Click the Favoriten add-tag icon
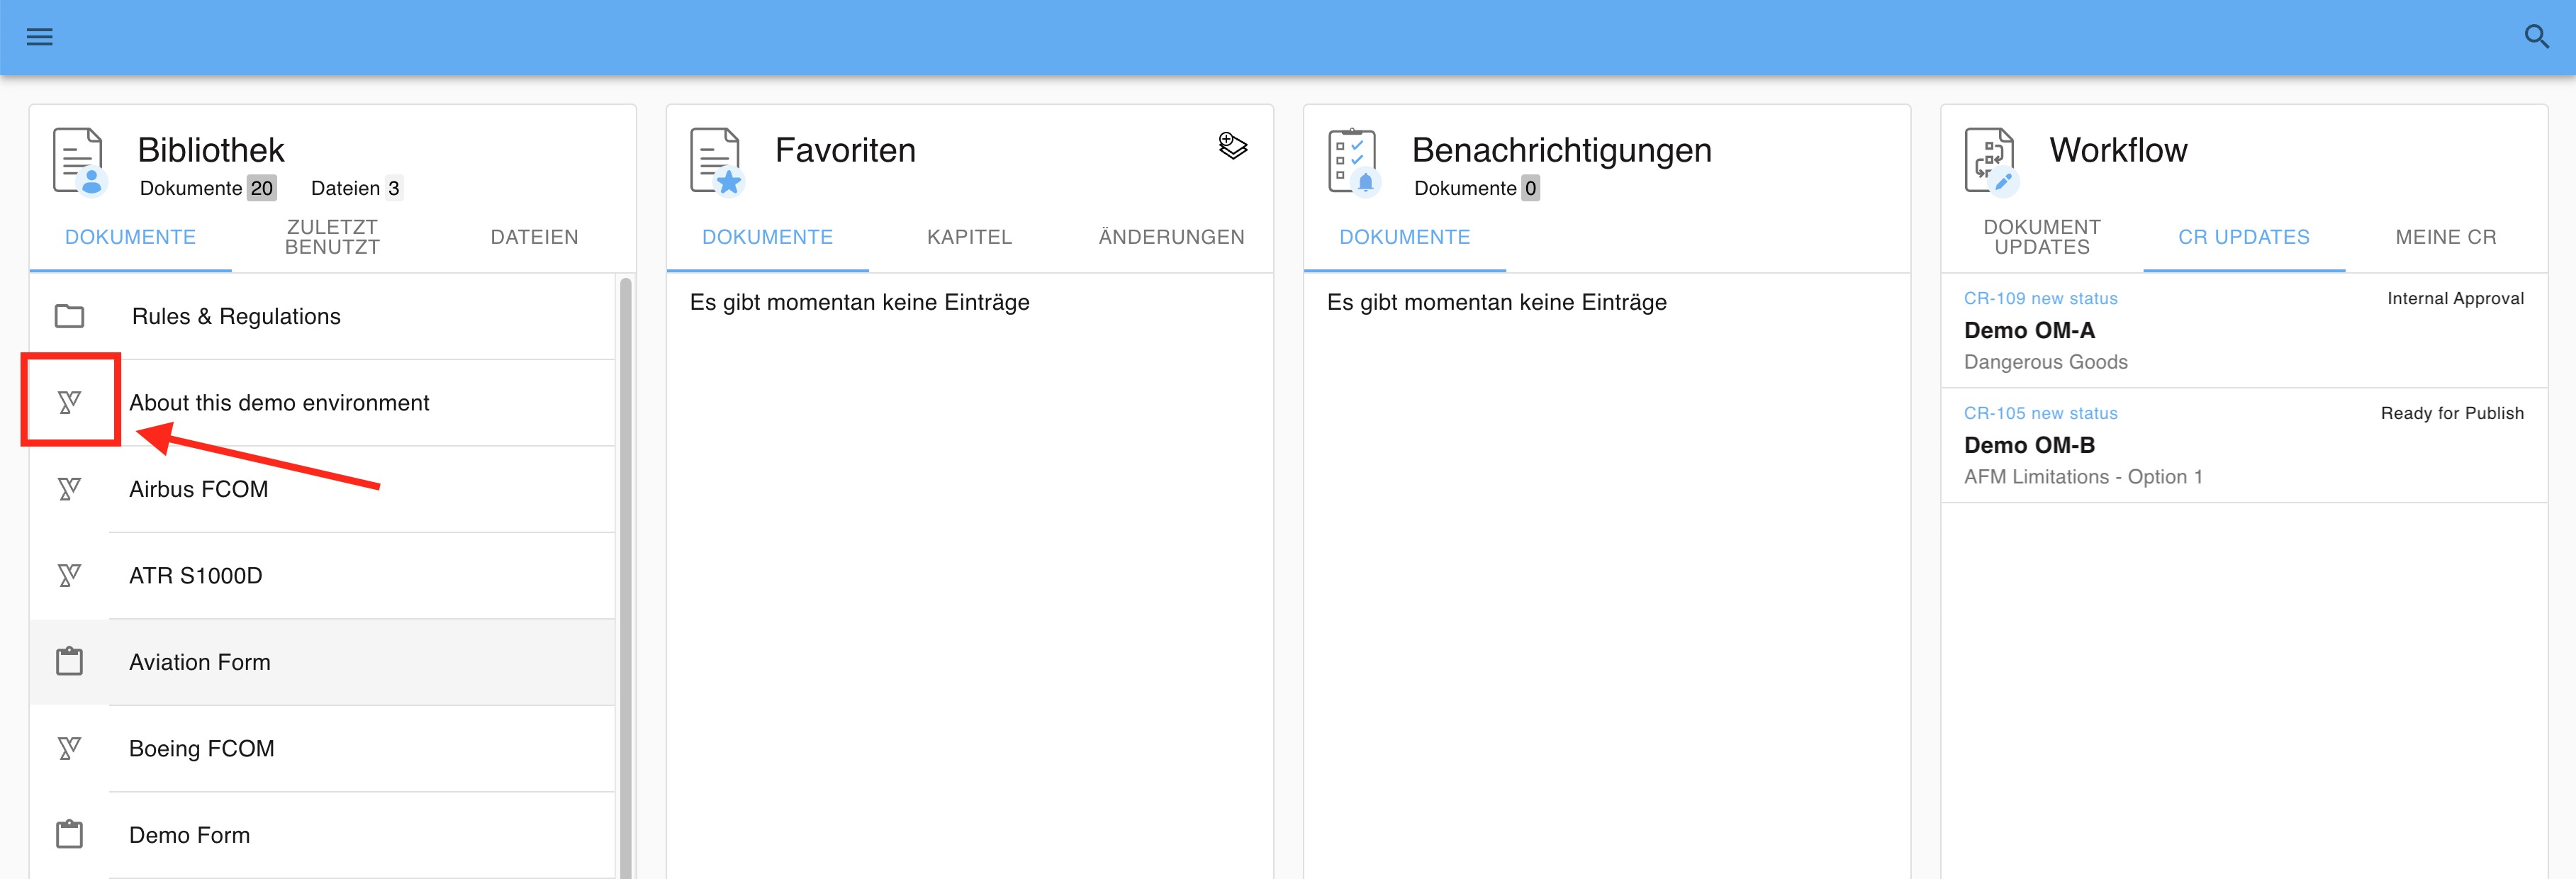 [x=1232, y=146]
